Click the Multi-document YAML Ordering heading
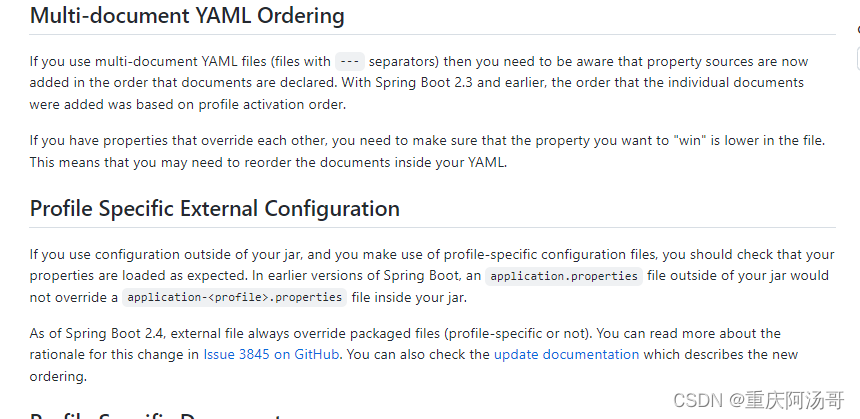The height and width of the screenshot is (419, 860). click(187, 16)
